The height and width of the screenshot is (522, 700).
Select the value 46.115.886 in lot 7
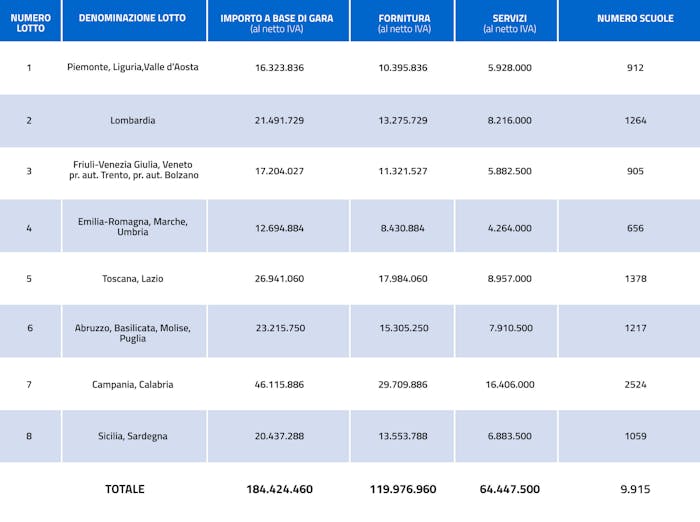coord(279,384)
